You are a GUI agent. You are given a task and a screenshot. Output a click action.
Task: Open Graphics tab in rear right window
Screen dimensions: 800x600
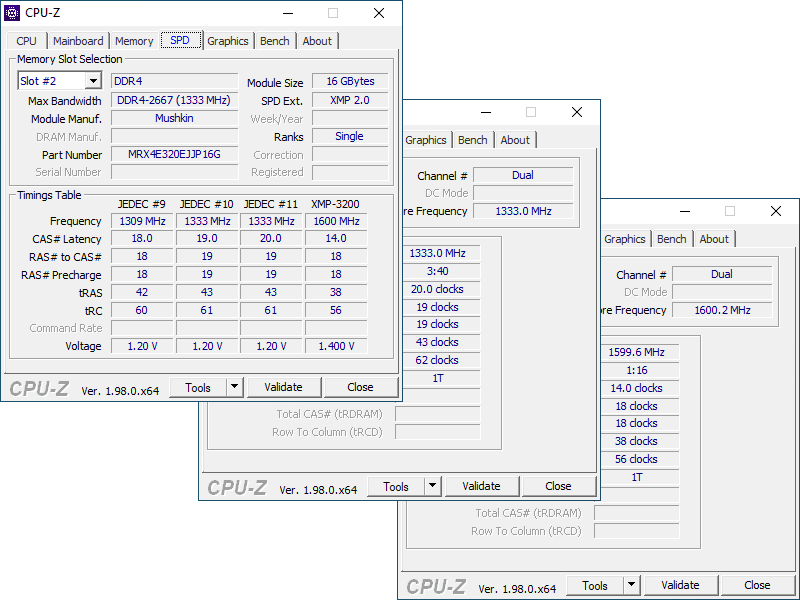point(624,239)
